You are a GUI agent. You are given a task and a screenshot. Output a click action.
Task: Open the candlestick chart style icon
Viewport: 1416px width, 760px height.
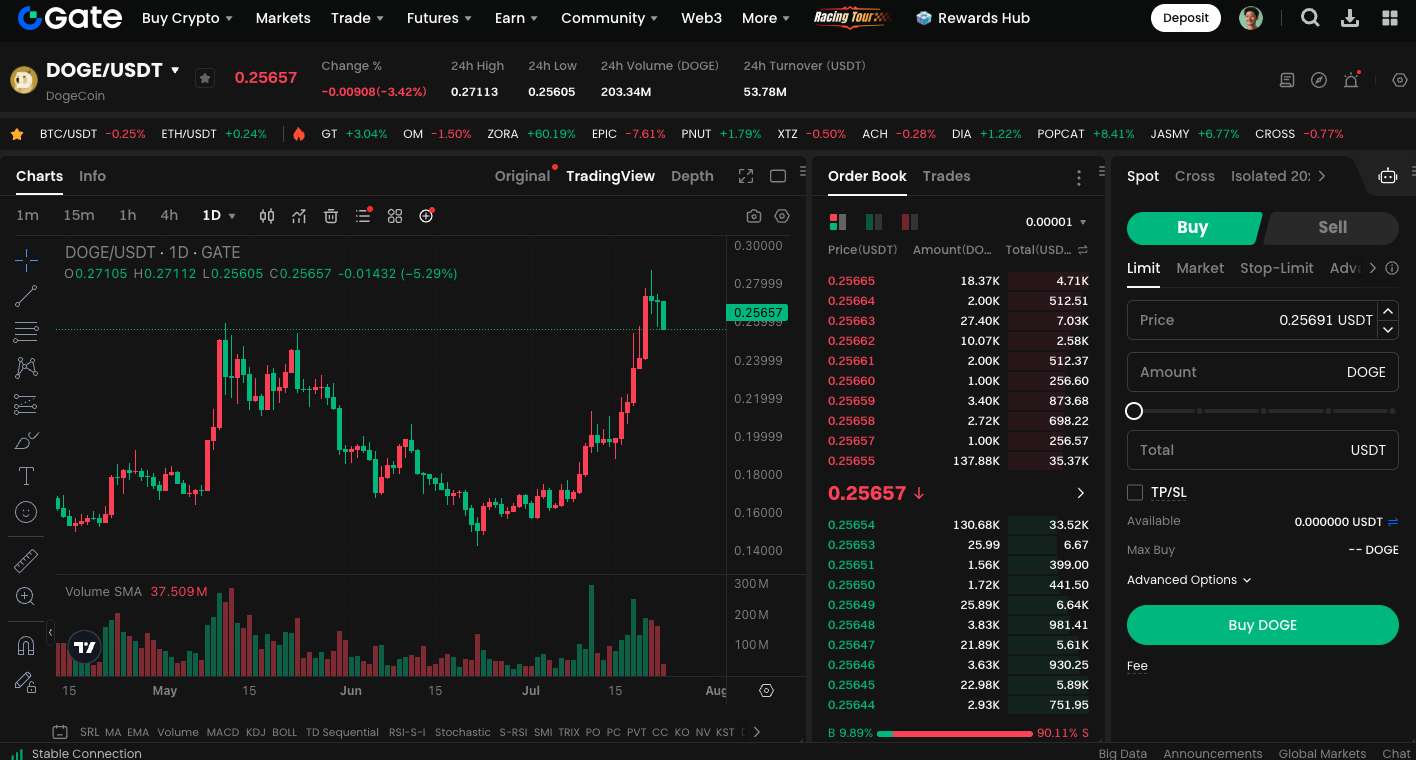(x=267, y=216)
